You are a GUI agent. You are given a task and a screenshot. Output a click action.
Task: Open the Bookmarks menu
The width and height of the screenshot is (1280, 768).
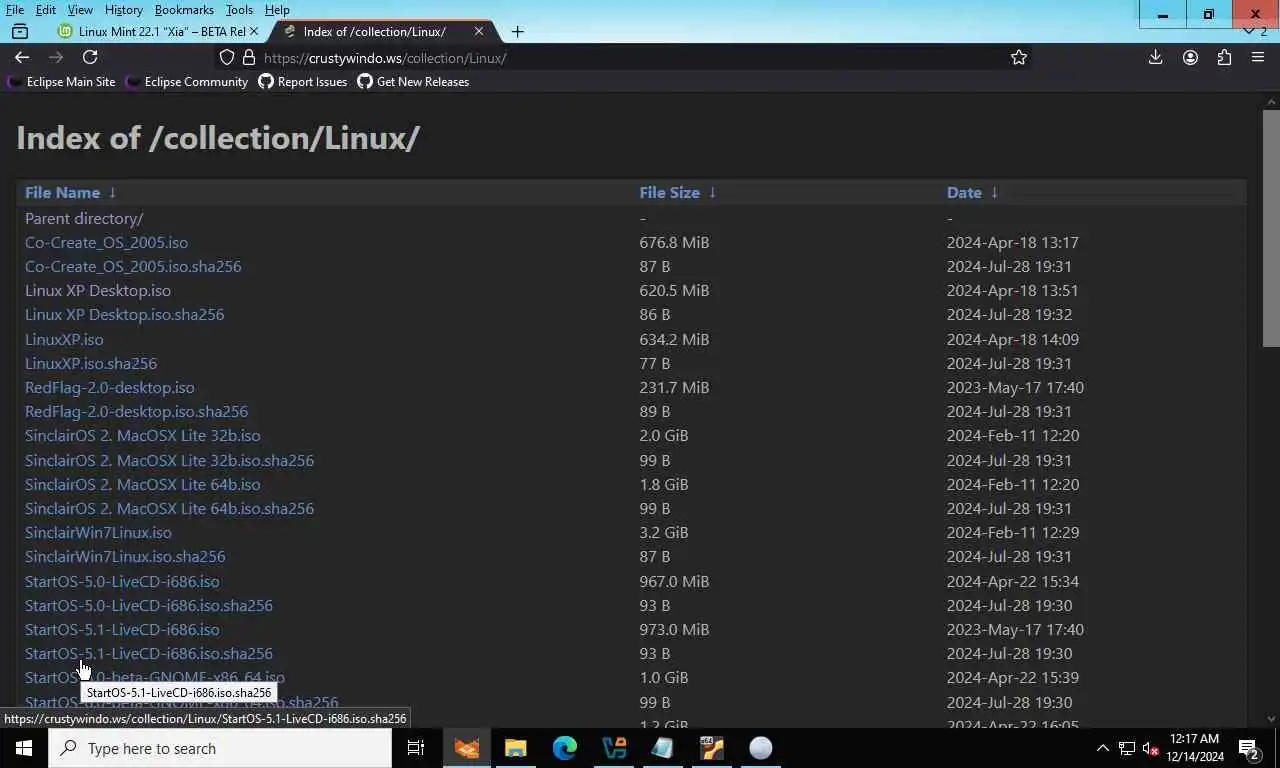point(184,10)
